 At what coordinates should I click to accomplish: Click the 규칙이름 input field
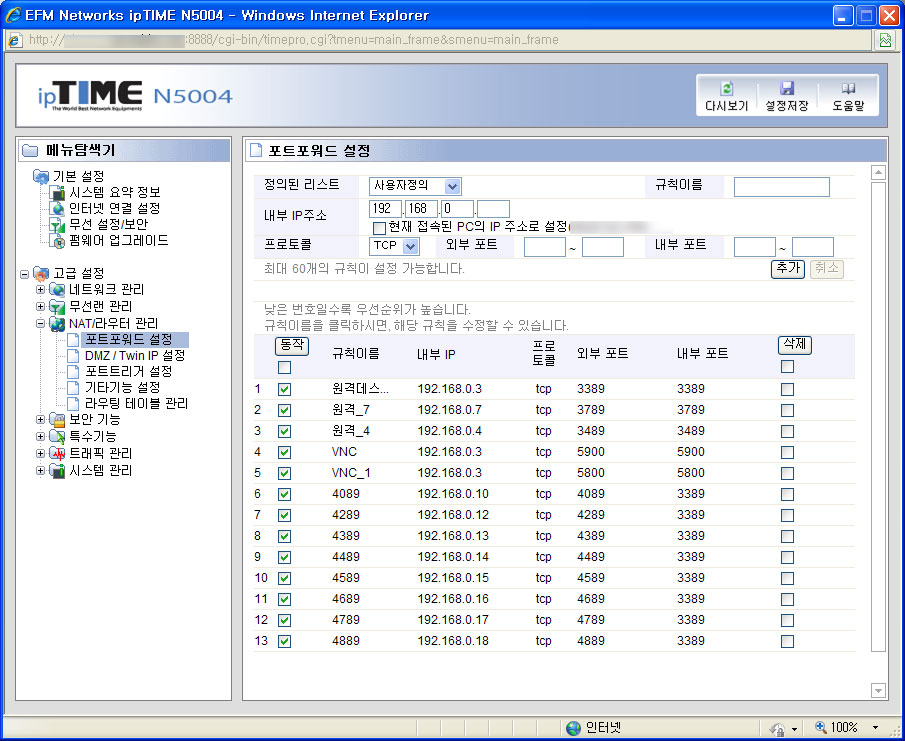tap(781, 186)
